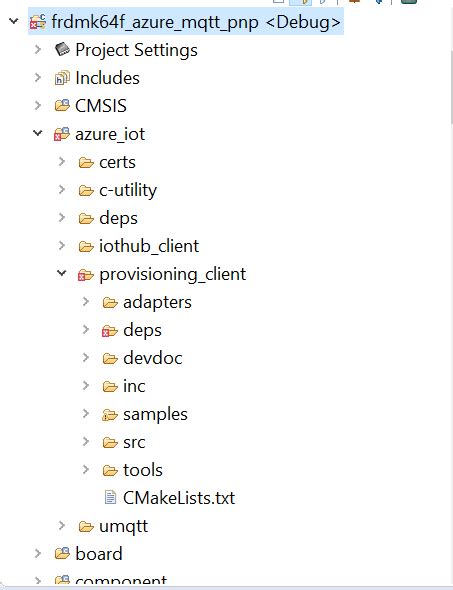Click the vertical scrollbar of the project tree
This screenshot has height=590, width=453.
[451, 87]
